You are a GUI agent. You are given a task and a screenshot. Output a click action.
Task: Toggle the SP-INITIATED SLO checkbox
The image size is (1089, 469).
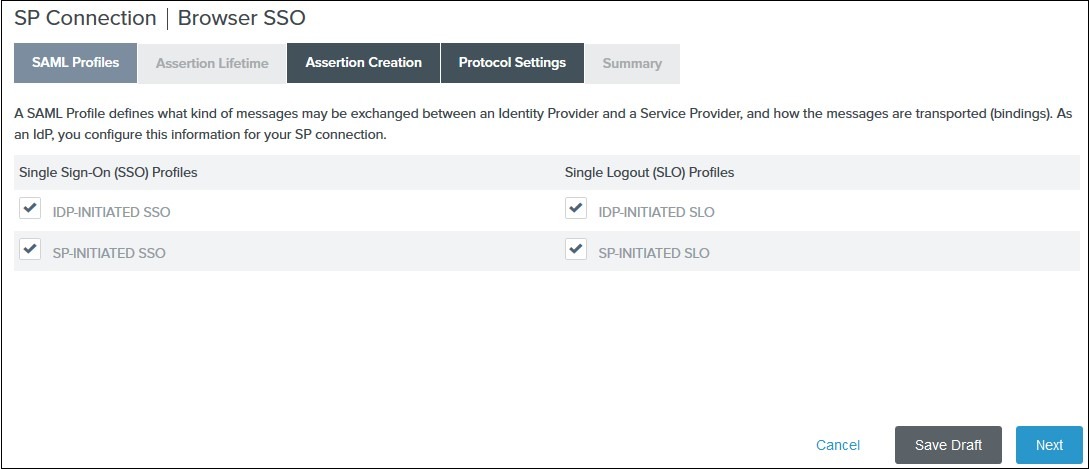[x=575, y=250]
